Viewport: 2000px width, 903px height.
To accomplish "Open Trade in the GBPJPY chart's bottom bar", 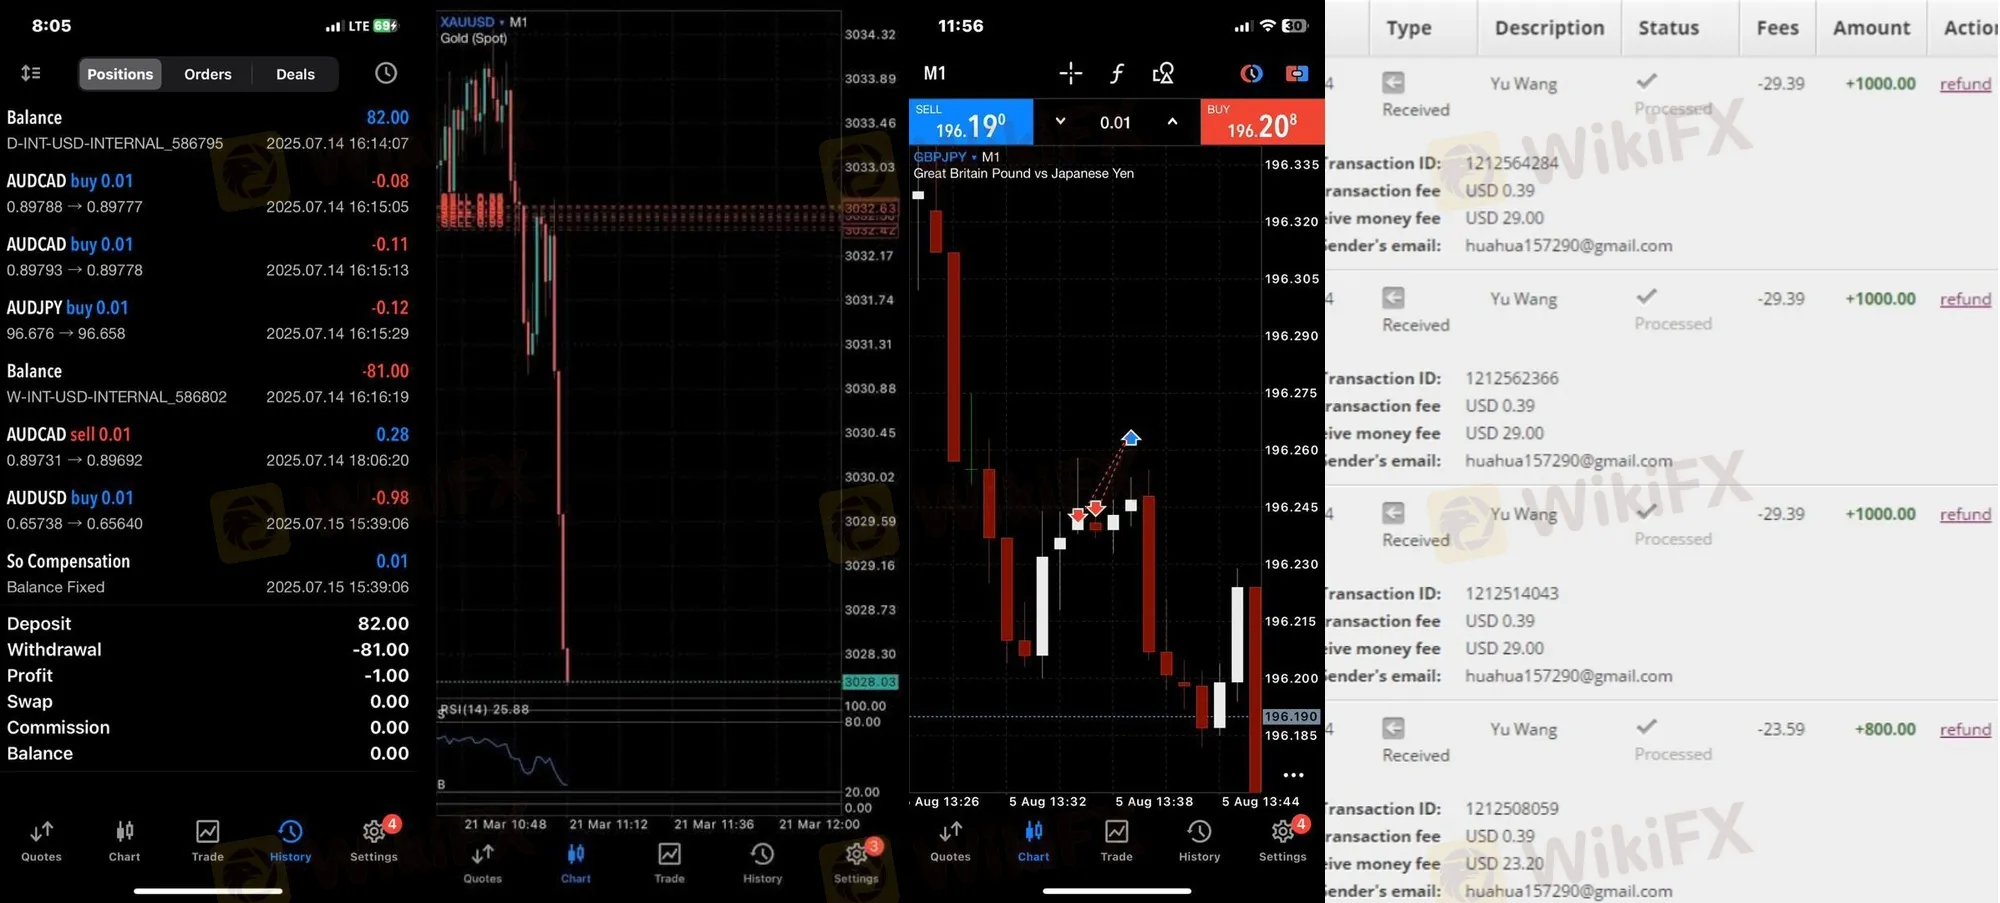I will pyautogui.click(x=1116, y=841).
